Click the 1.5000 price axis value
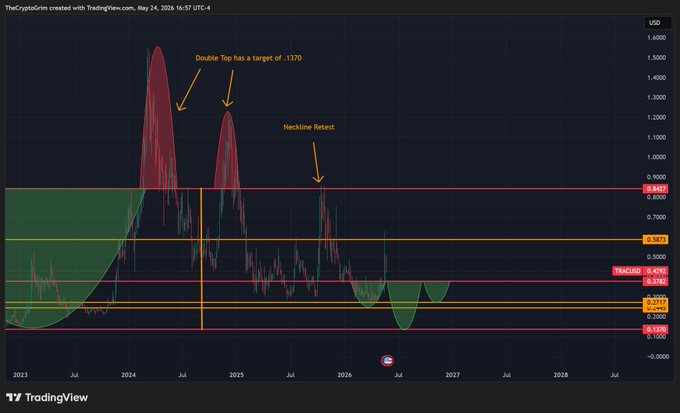Screen dimensions: 680x413 pos(656,58)
